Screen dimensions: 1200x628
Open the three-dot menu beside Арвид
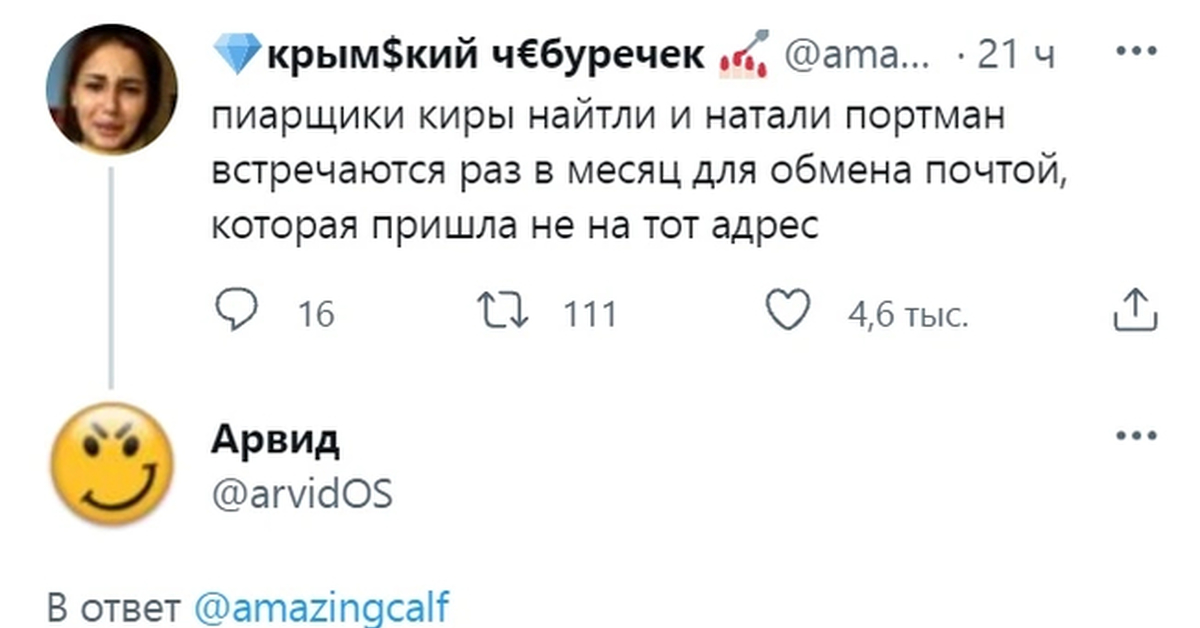(x=1135, y=436)
